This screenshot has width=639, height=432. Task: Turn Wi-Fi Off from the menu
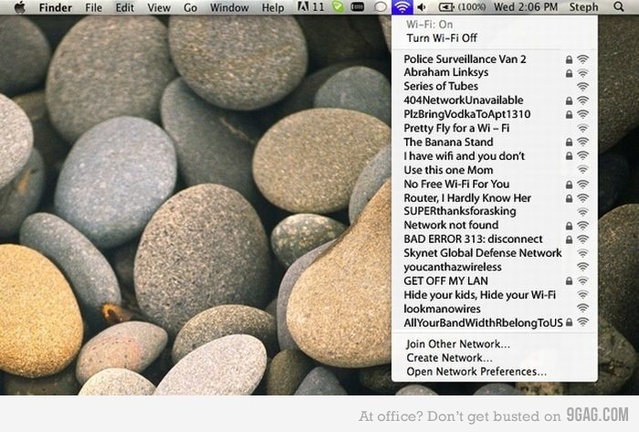441,38
